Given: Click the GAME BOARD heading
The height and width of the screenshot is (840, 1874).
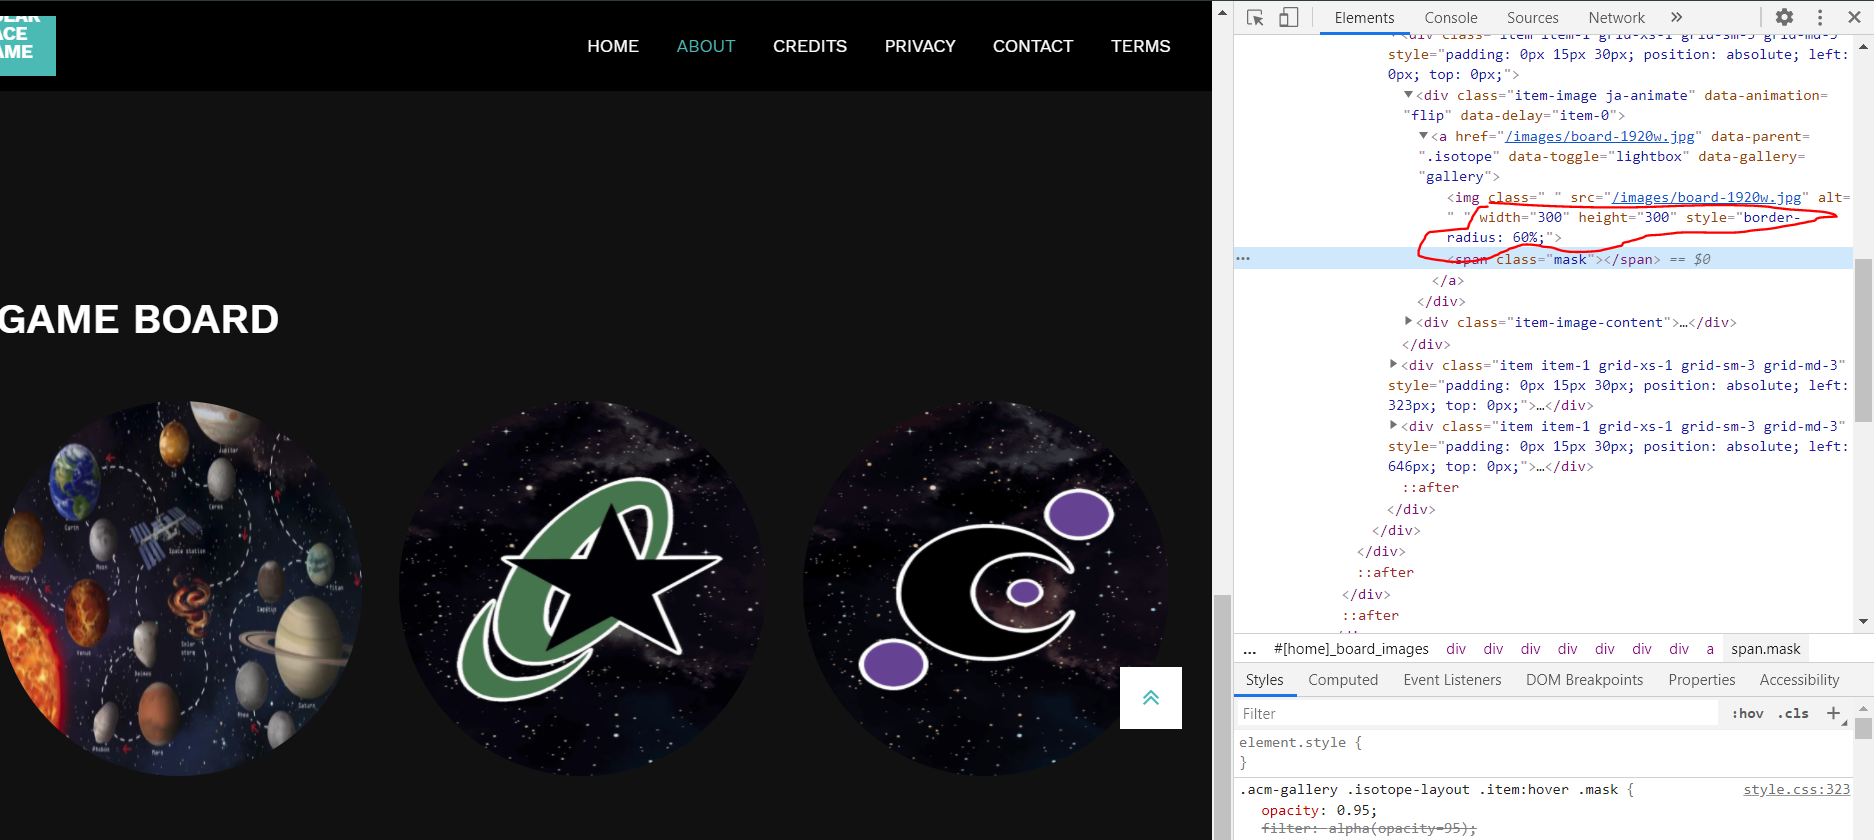Looking at the screenshot, I should (x=139, y=320).
